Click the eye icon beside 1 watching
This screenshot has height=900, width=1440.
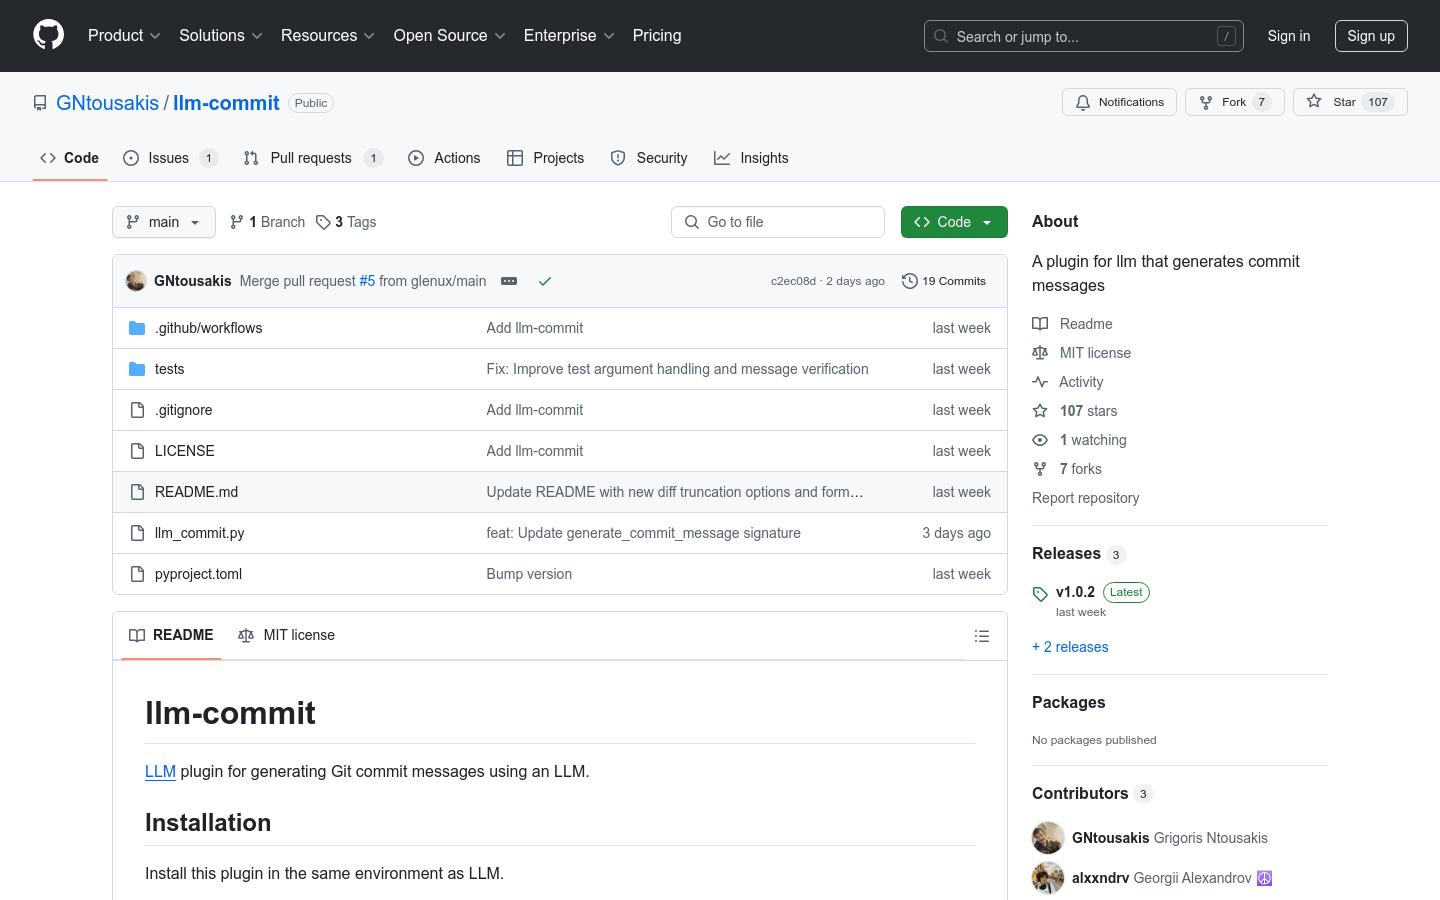pos(1040,439)
